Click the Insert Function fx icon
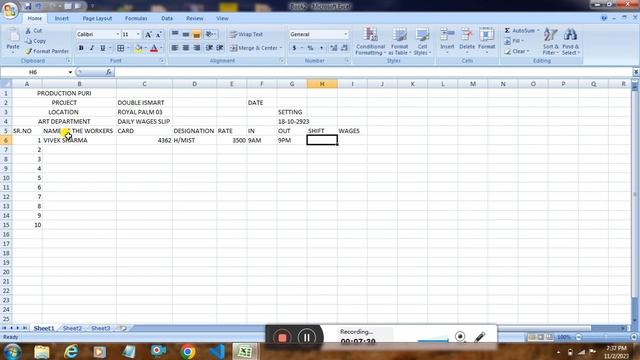Viewport: 640px width, 360px height. coord(109,72)
